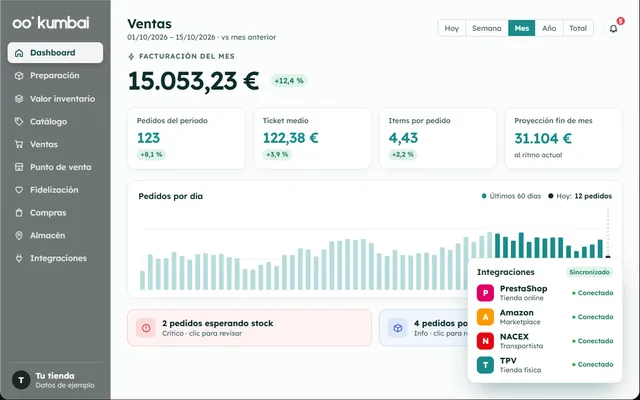640x400 pixels.
Task: Click the Punto de venta register icon
Action: (19, 167)
